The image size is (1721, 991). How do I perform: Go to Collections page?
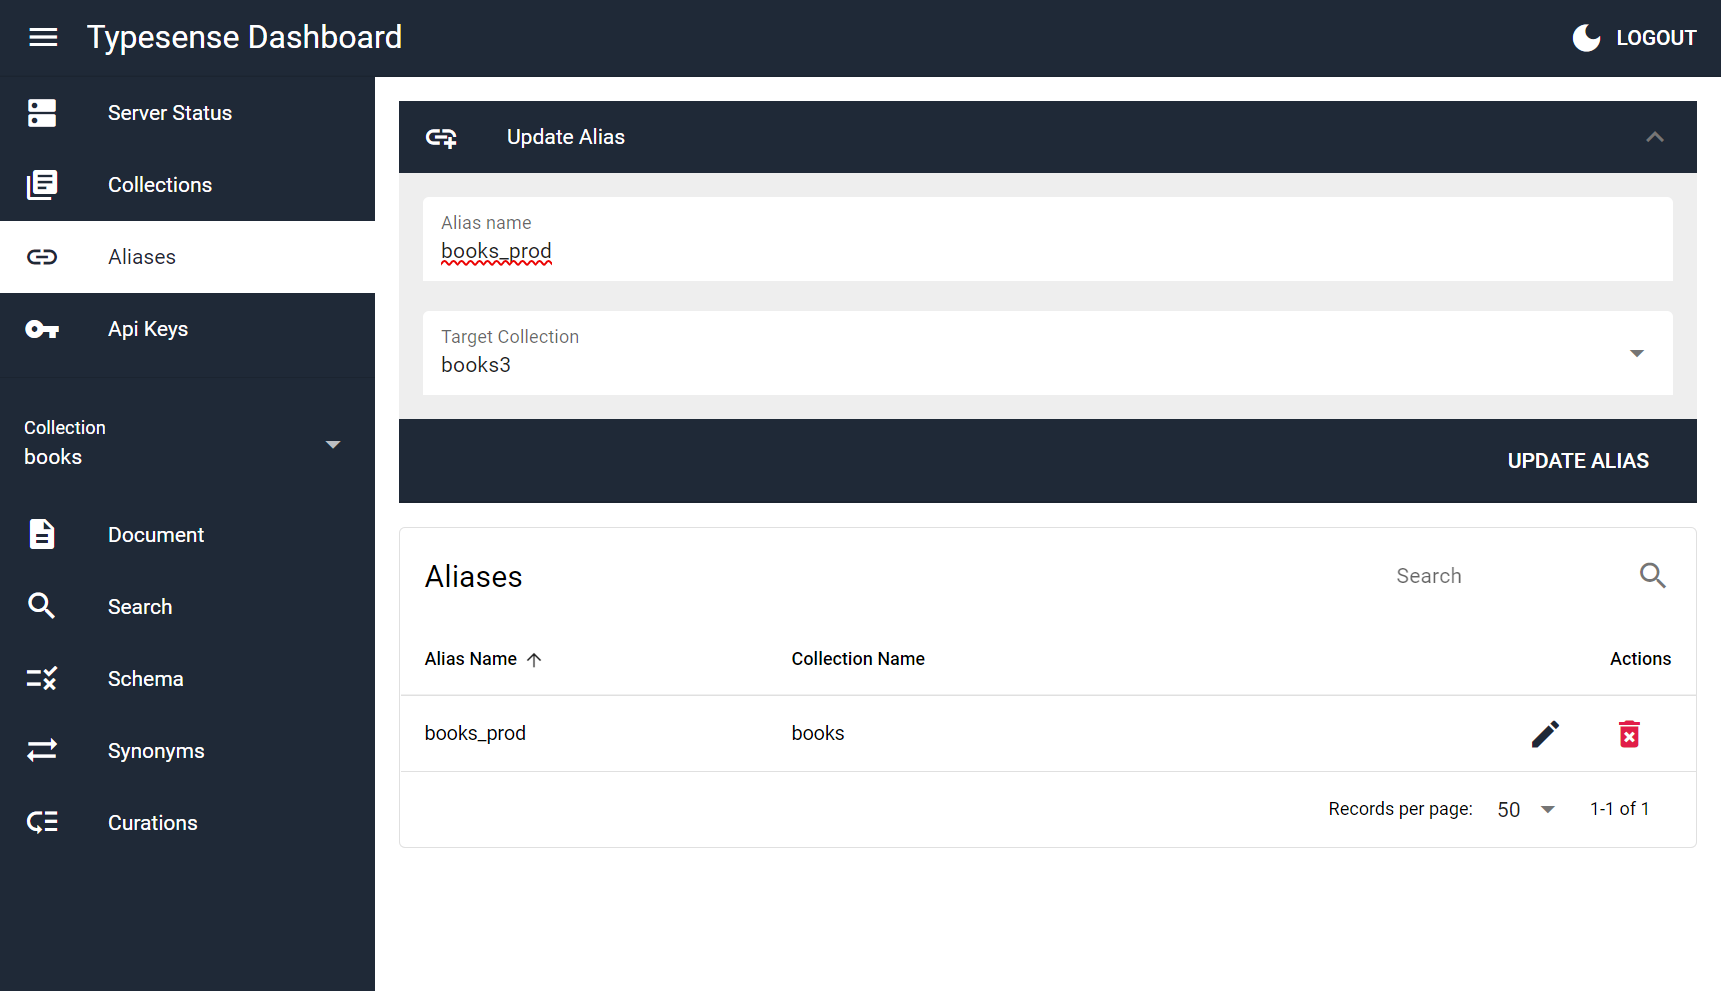click(x=187, y=185)
